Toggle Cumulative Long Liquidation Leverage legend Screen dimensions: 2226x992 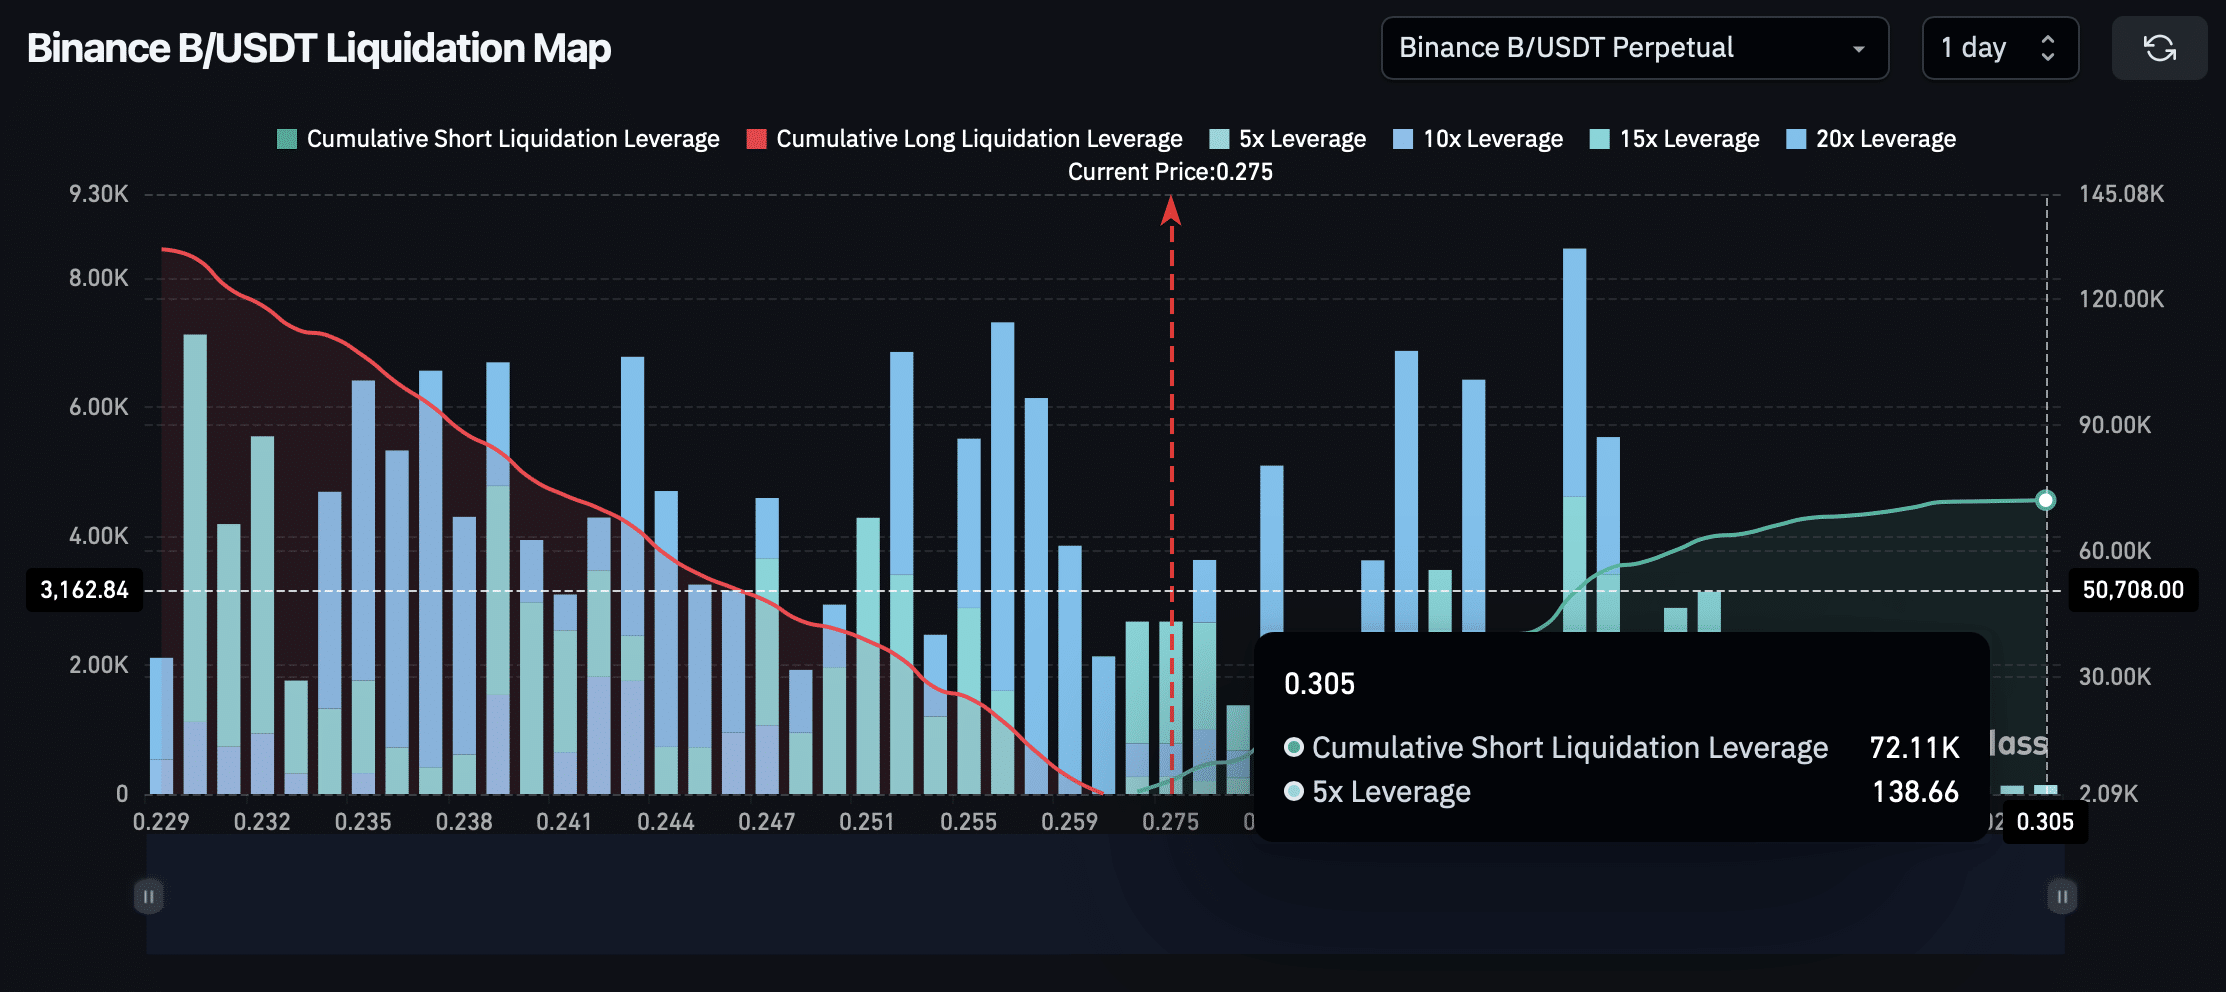pos(964,139)
